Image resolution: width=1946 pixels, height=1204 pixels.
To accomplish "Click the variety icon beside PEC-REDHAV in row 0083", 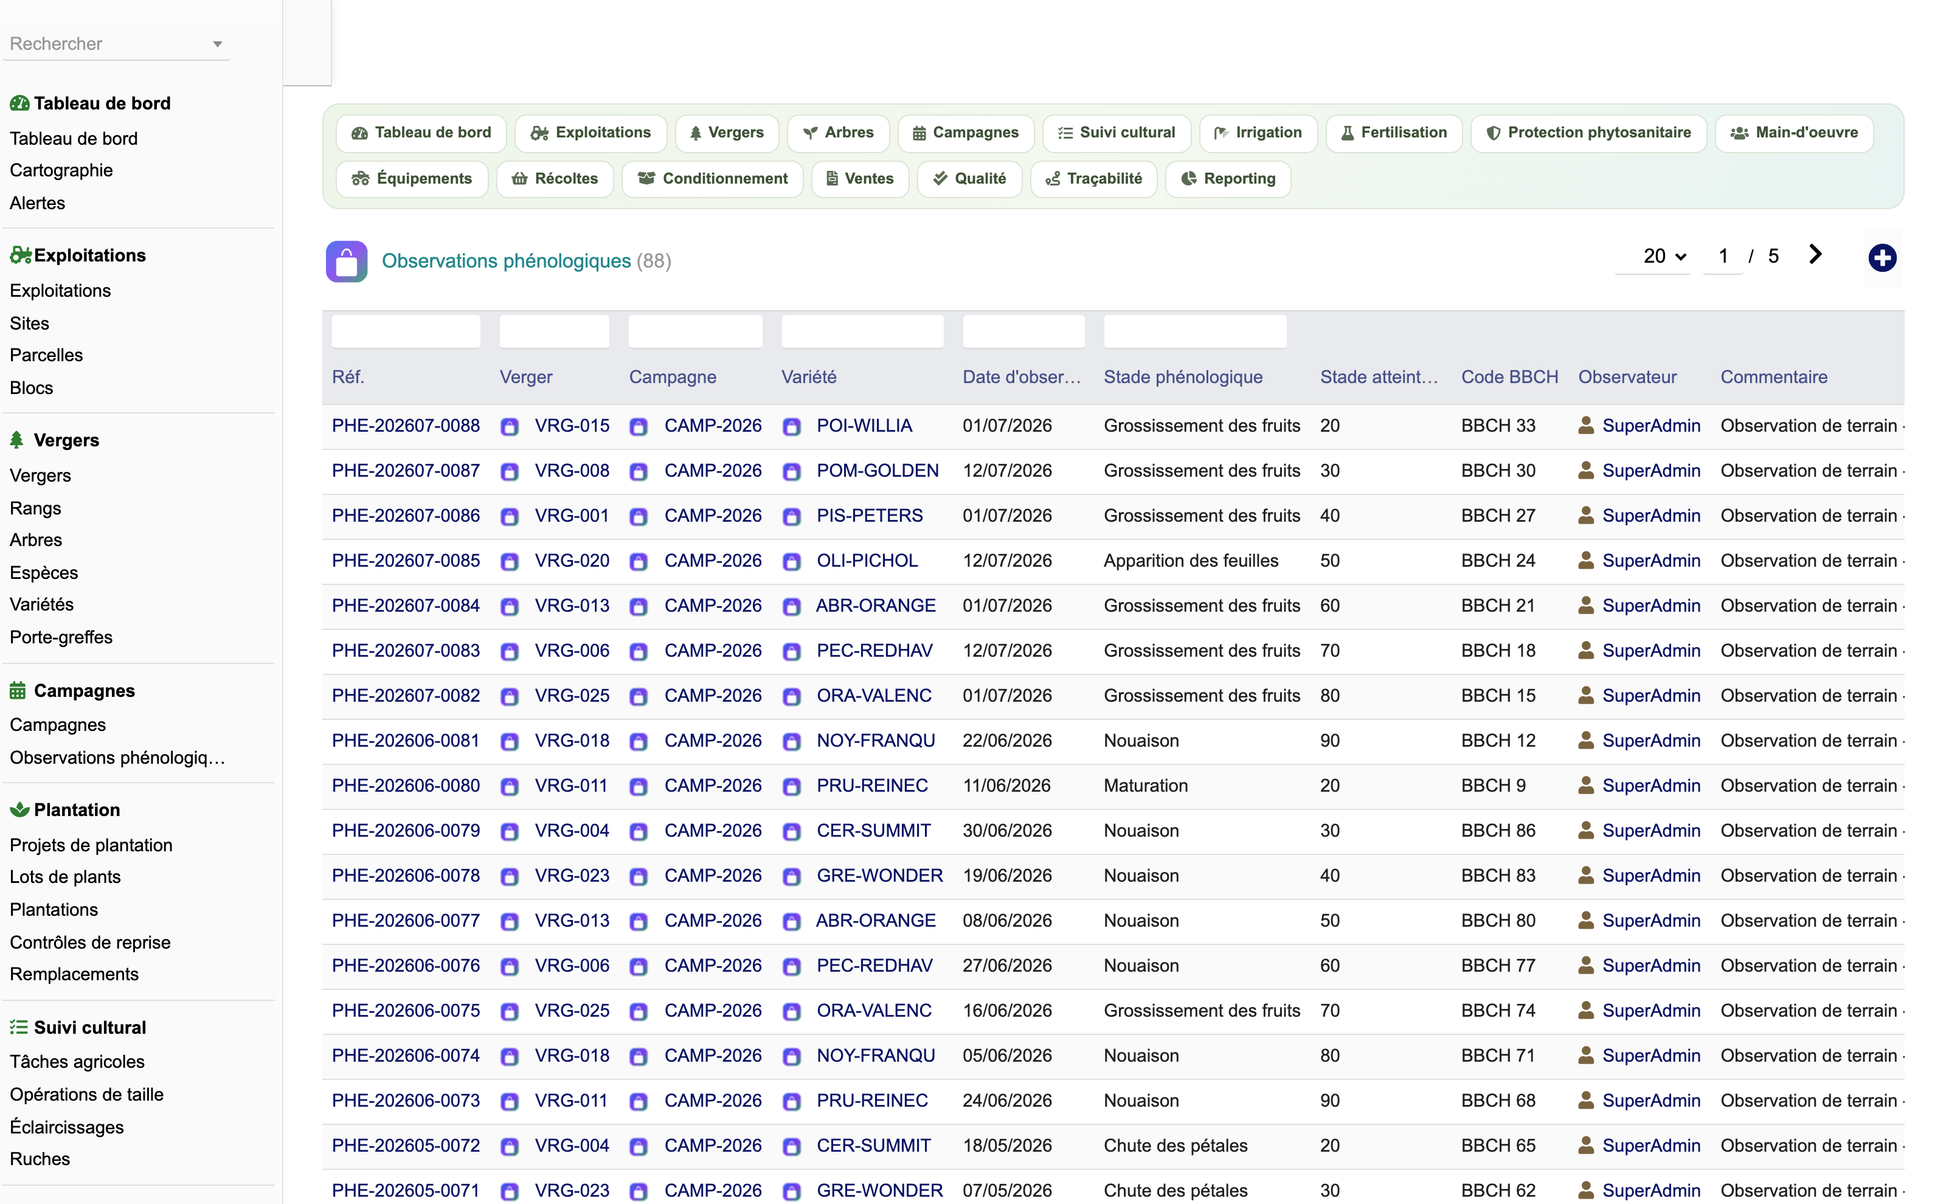I will tap(792, 652).
